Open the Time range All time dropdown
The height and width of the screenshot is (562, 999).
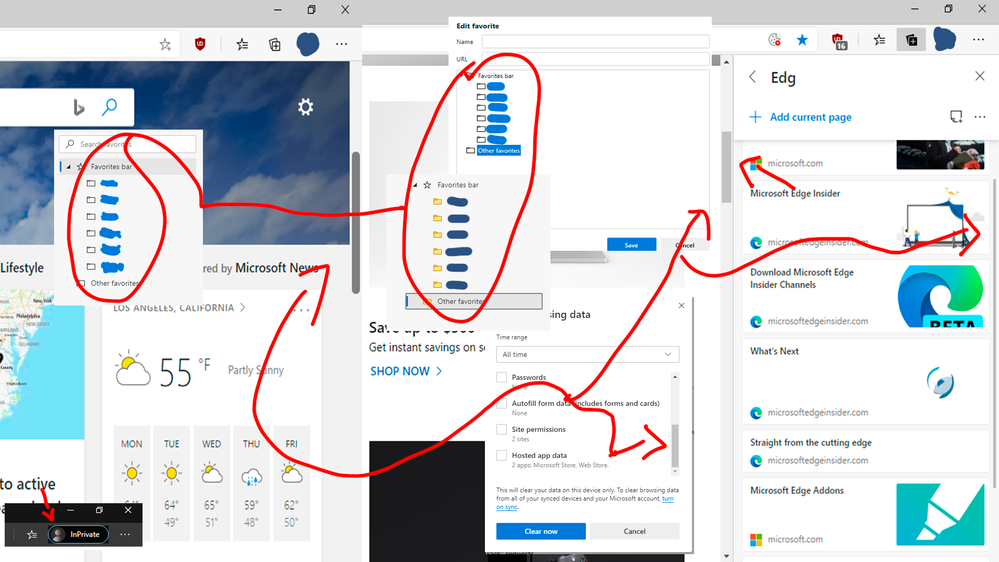point(587,354)
